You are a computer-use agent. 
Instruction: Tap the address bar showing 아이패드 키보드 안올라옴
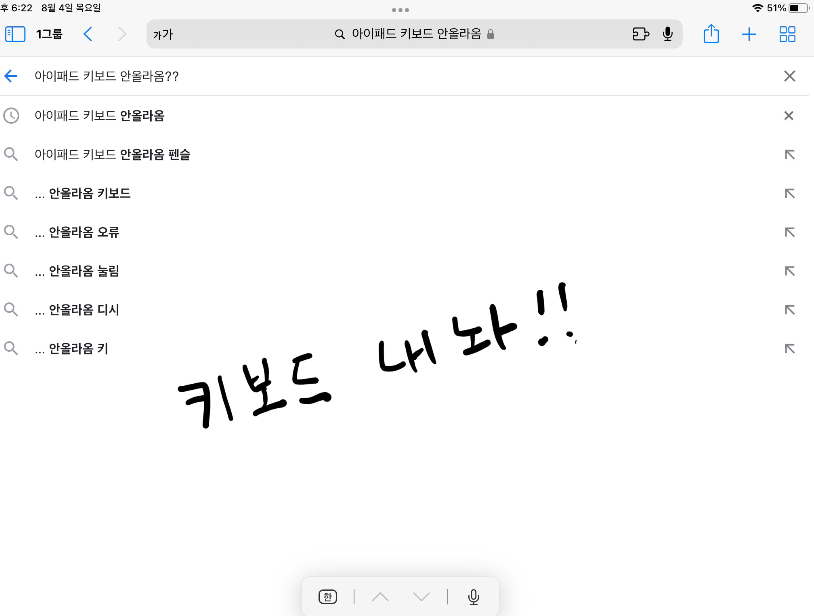[414, 34]
